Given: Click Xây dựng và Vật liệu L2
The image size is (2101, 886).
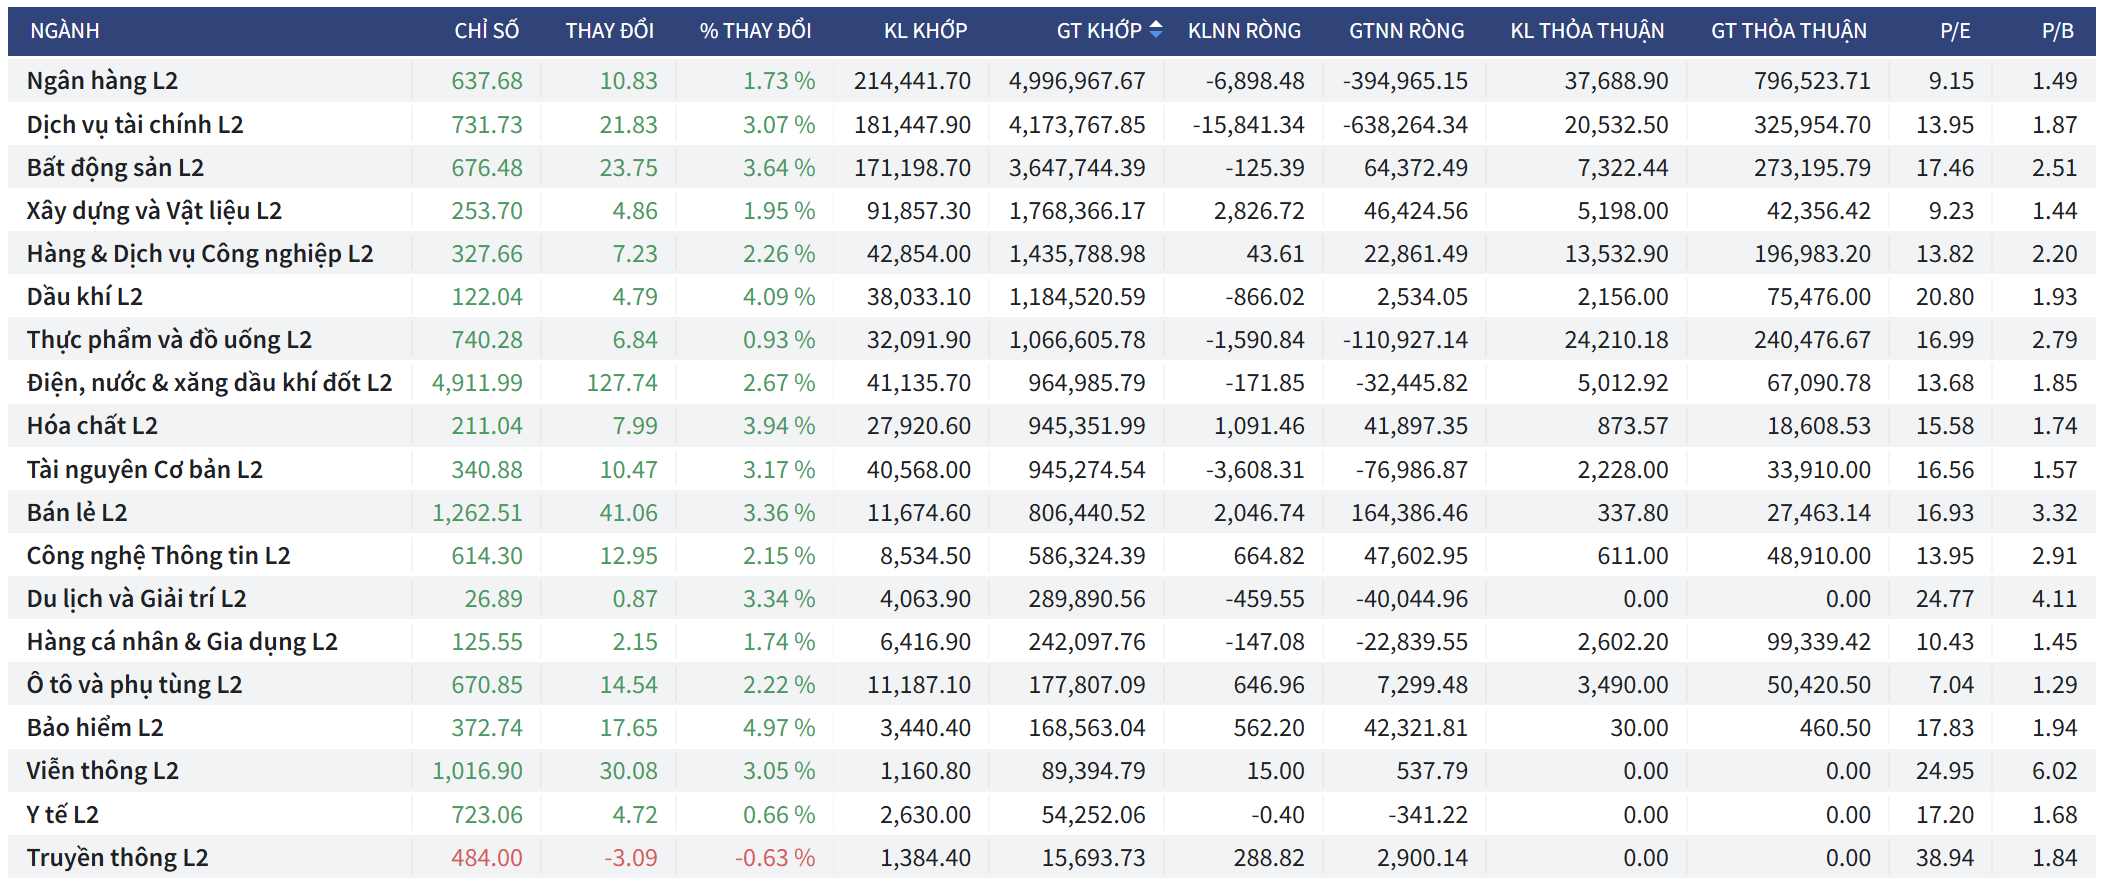Looking at the screenshot, I should (x=154, y=211).
